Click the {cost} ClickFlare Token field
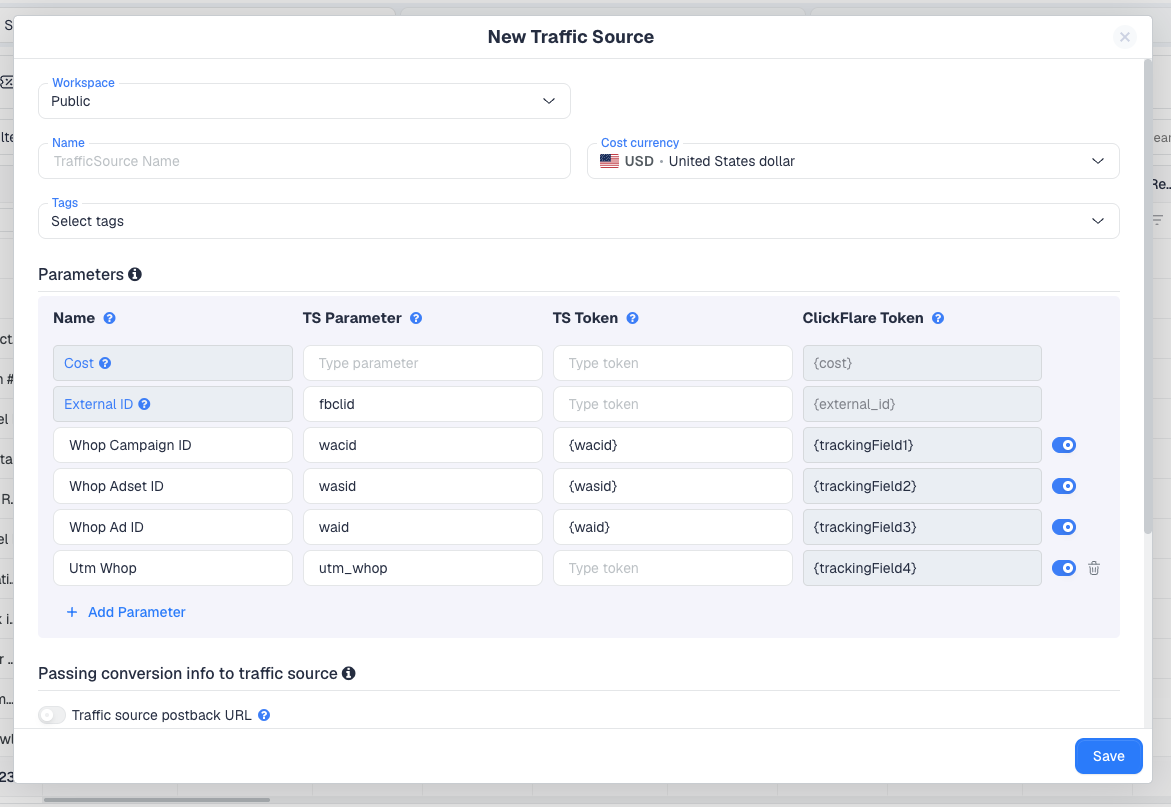 [922, 363]
